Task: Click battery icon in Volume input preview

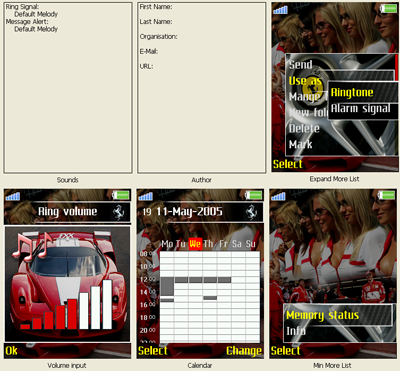Action: coord(121,195)
